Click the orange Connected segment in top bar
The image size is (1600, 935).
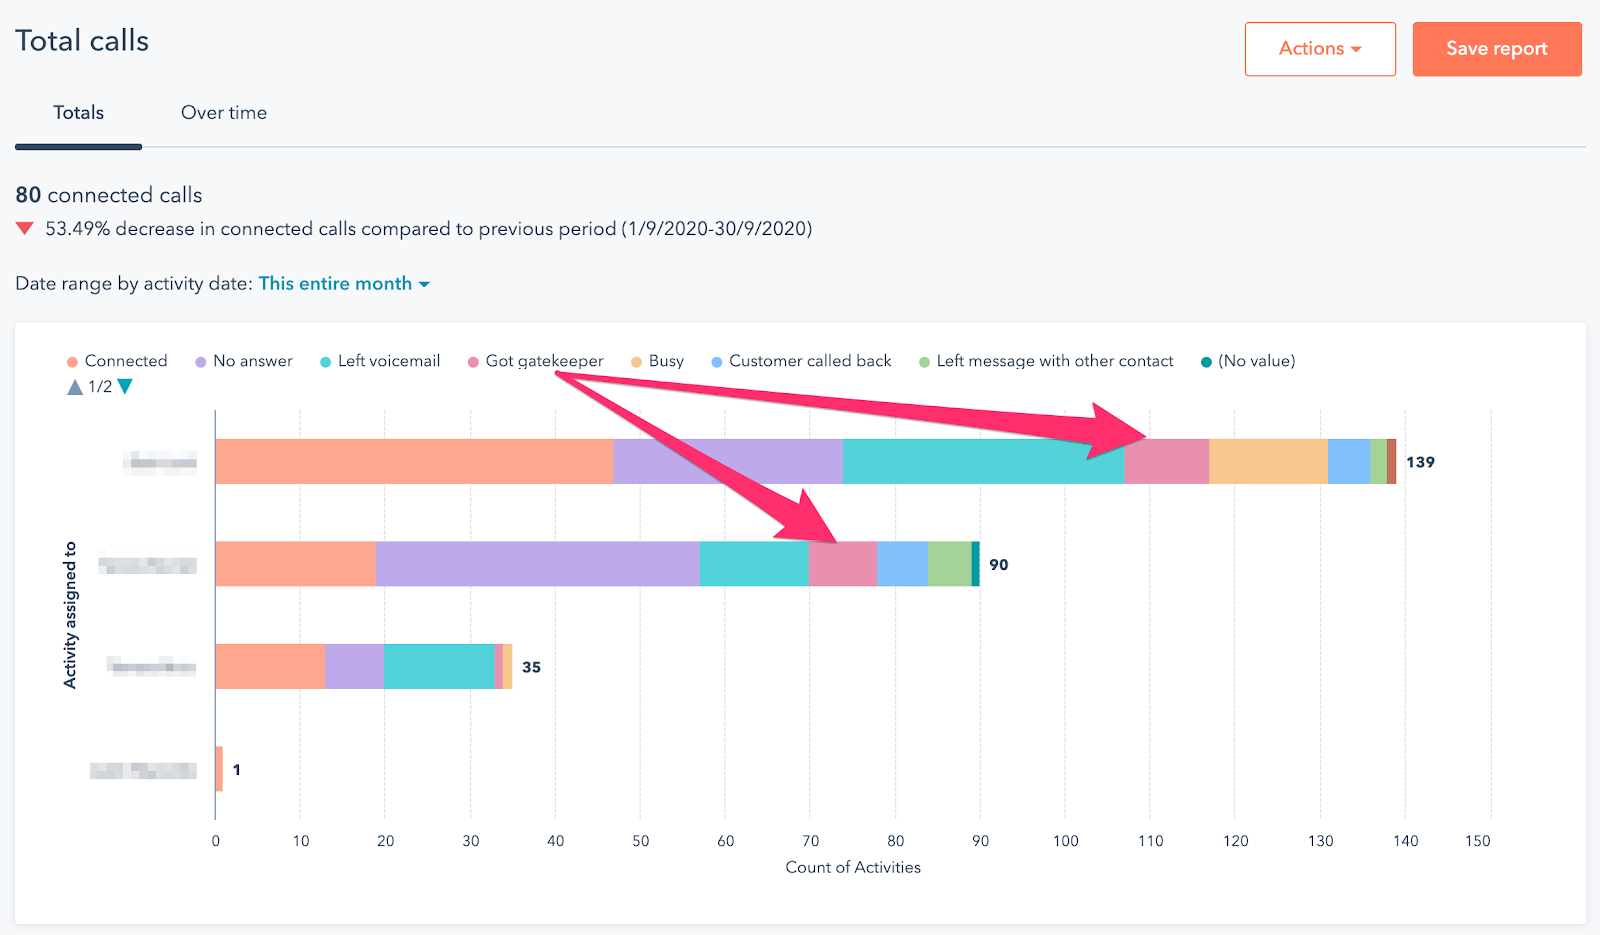[413, 462]
